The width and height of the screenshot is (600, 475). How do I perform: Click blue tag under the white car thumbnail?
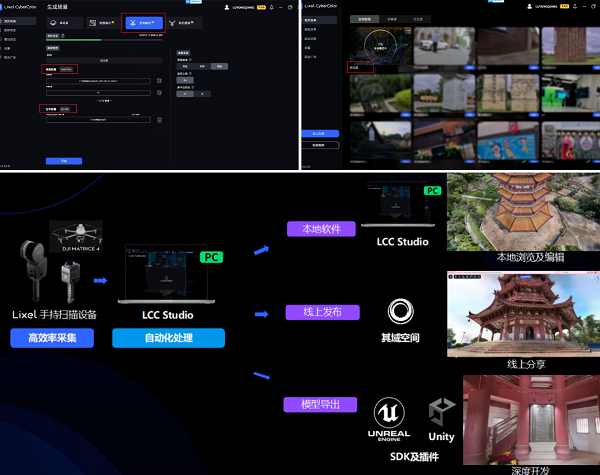tap(470, 68)
